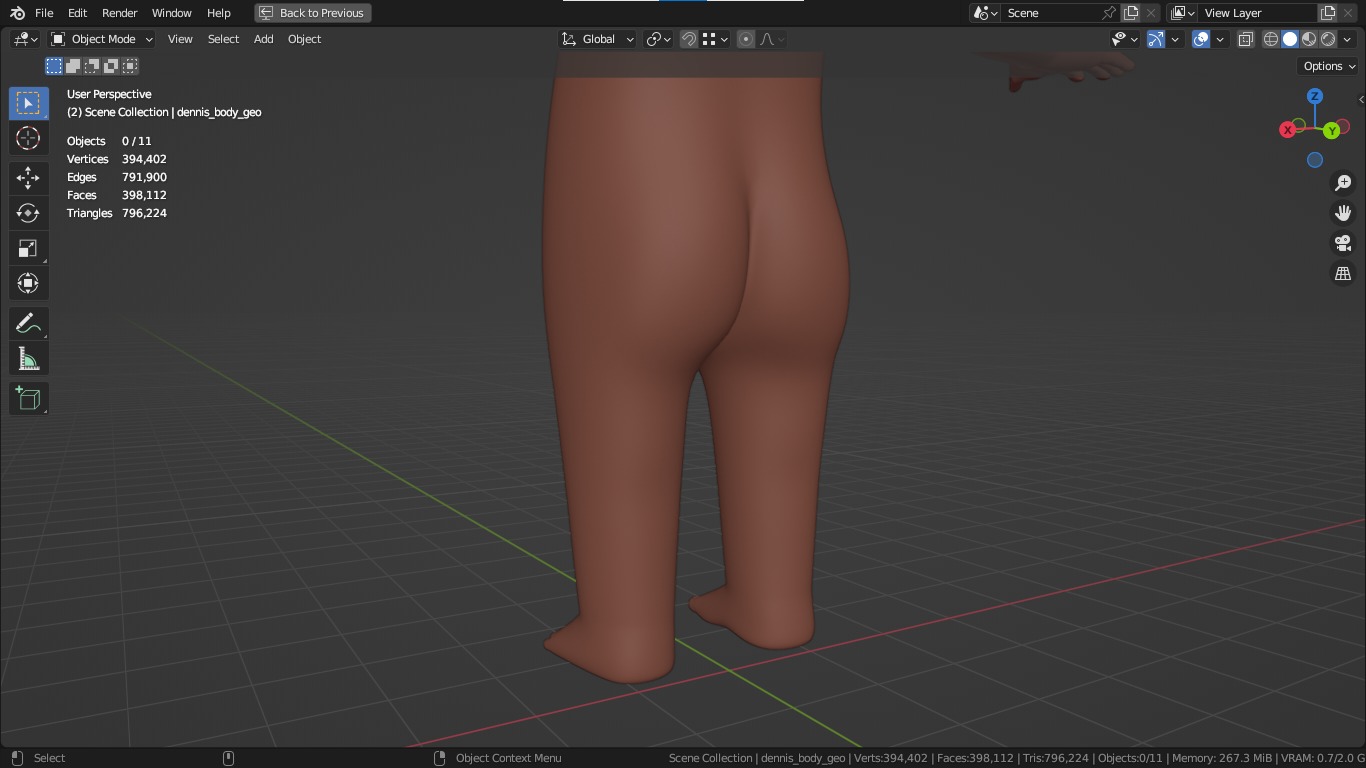Switch to Material Preview shading
The height and width of the screenshot is (768, 1366).
tap(1309, 39)
